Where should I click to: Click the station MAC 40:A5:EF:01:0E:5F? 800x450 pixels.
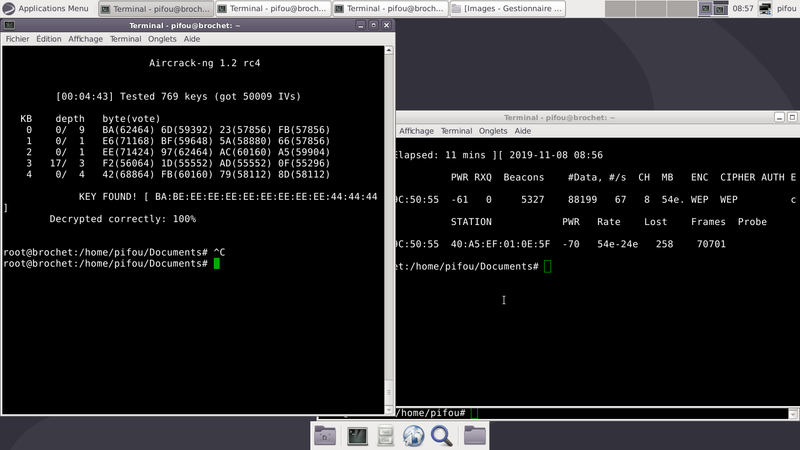pos(500,244)
